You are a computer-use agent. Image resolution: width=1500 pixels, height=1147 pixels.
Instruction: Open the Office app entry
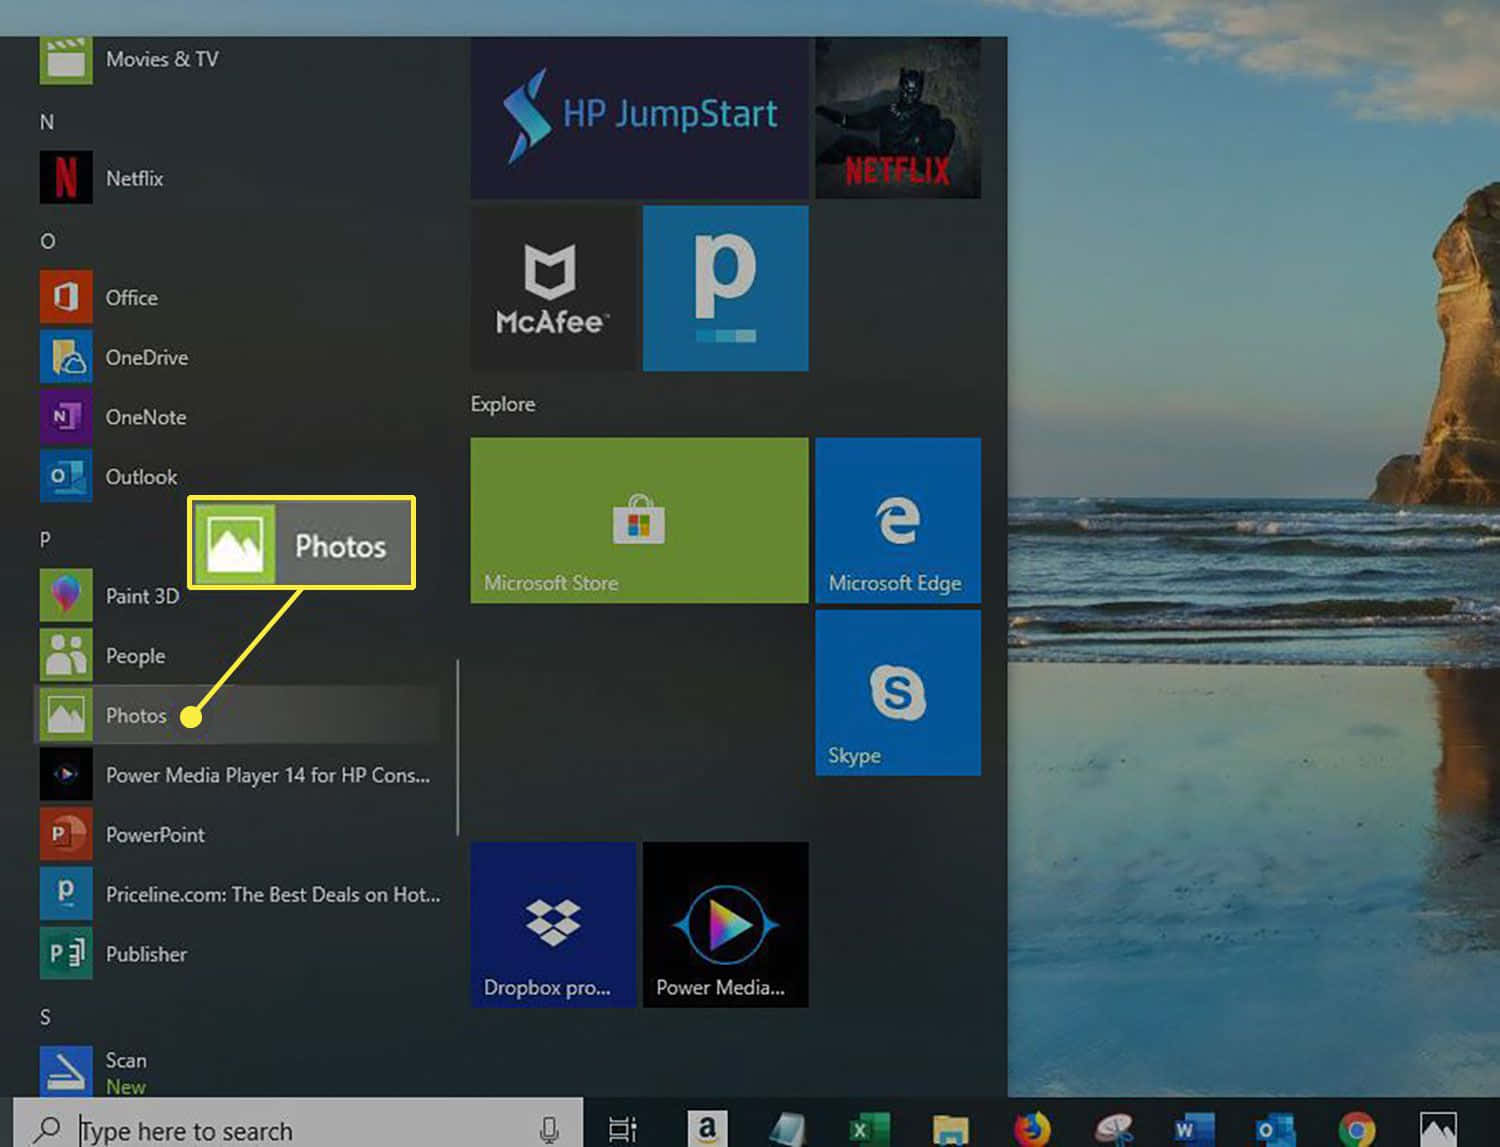point(238,297)
